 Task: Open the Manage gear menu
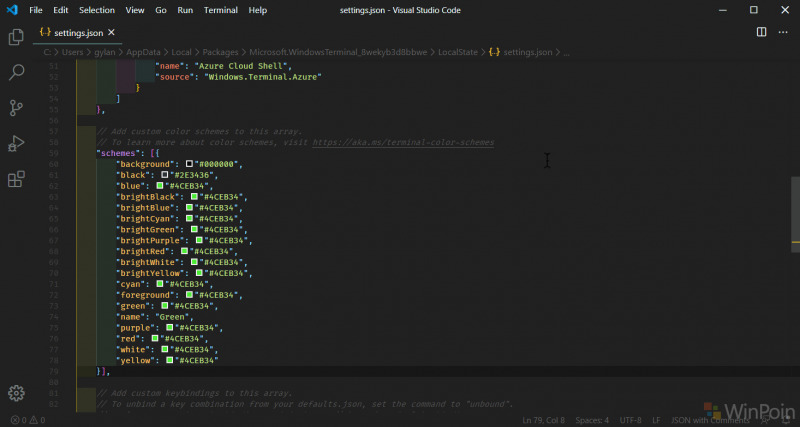pyautogui.click(x=16, y=393)
